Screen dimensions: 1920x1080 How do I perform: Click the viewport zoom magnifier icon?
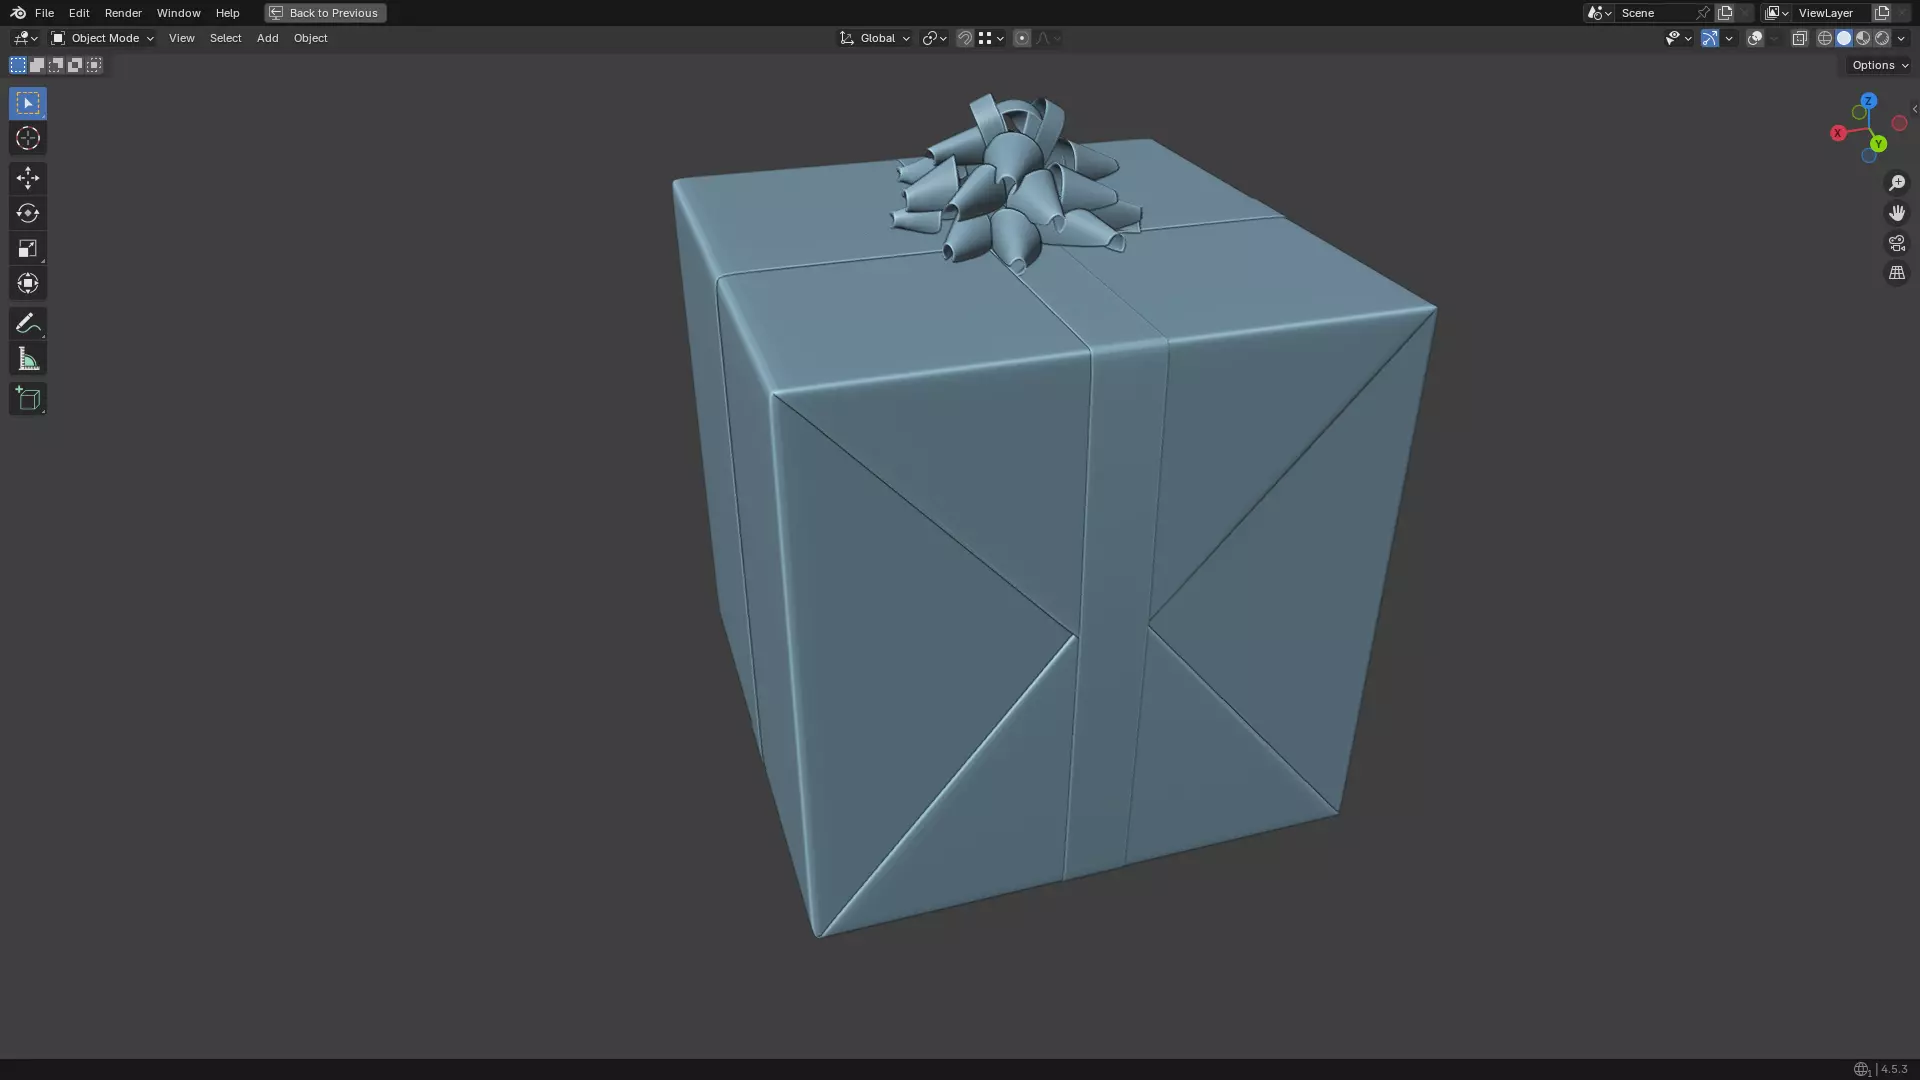1896,183
